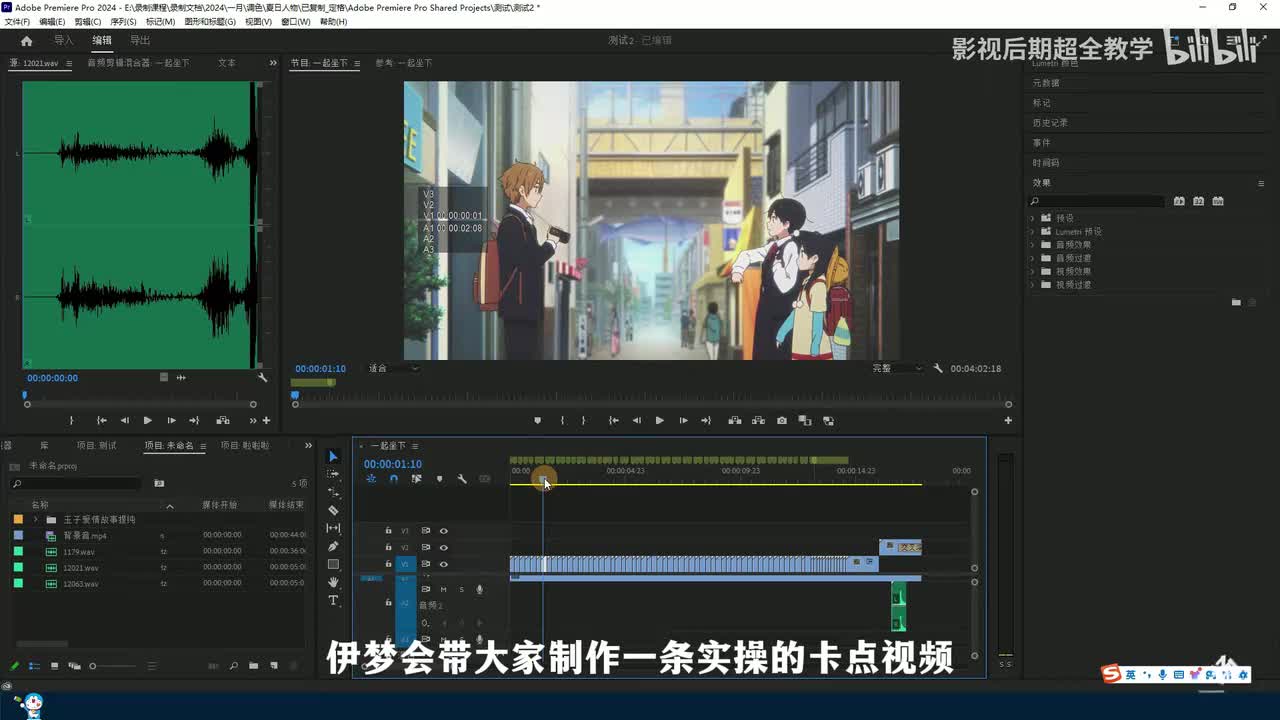
Task: Select the Selection tool in the timeline toolbar
Action: (333, 456)
